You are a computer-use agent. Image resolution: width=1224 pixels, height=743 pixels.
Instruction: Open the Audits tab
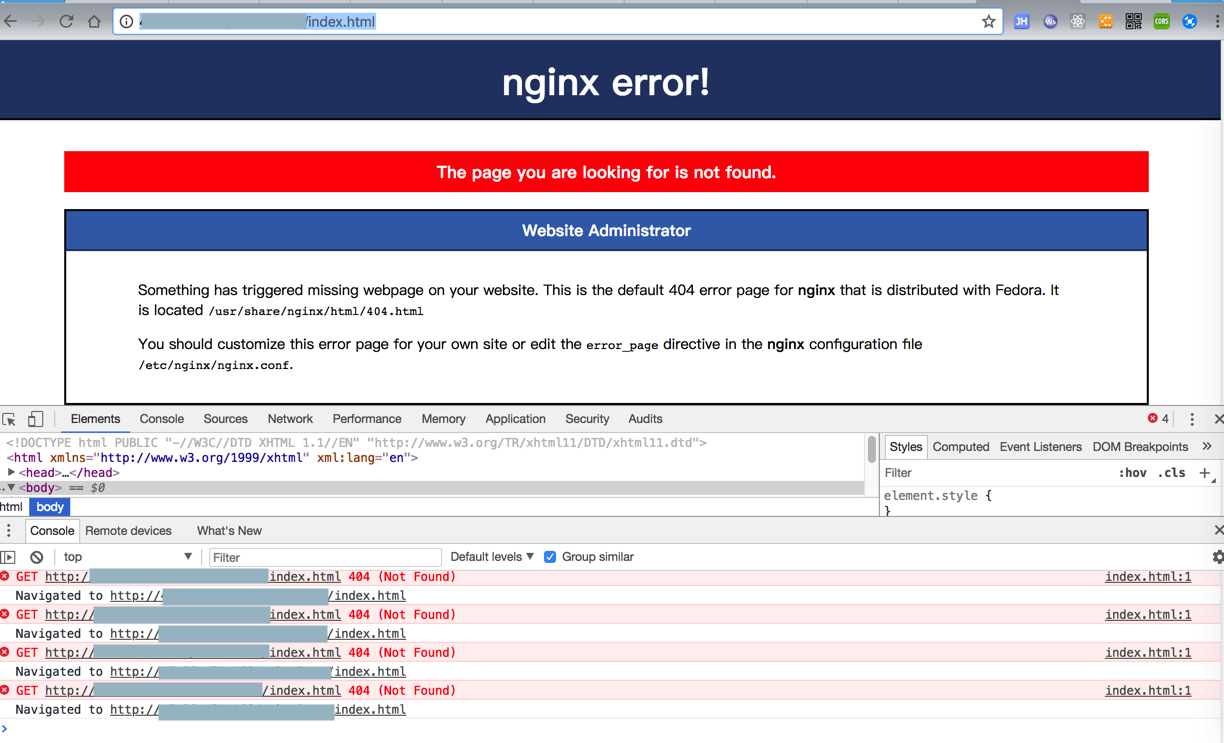point(645,419)
